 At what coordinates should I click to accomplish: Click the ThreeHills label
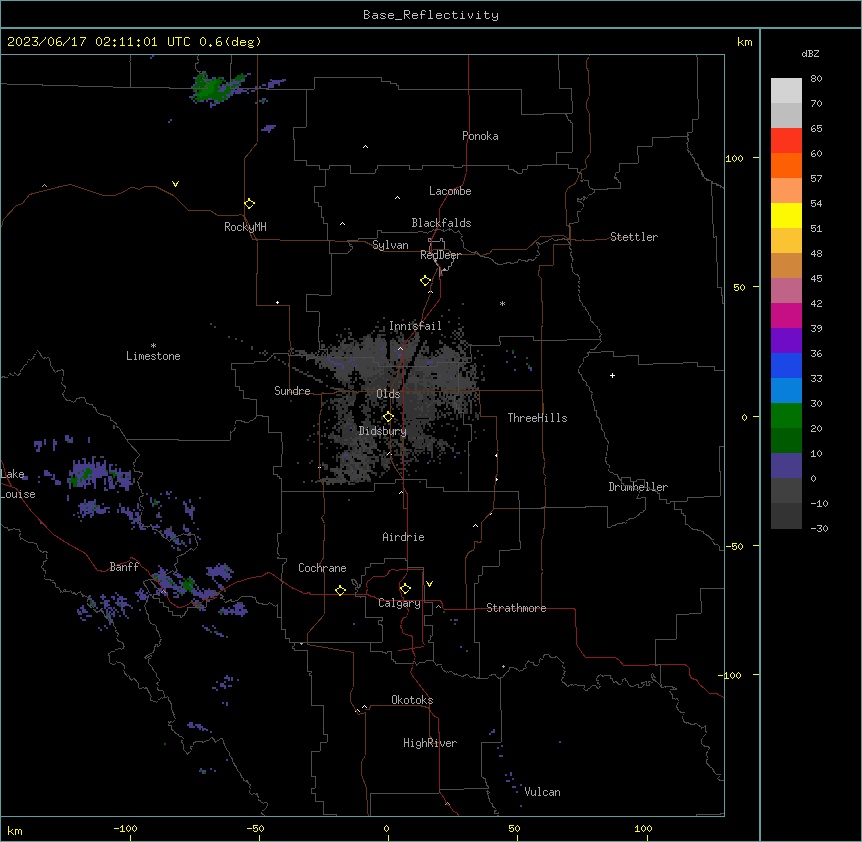tap(537, 418)
